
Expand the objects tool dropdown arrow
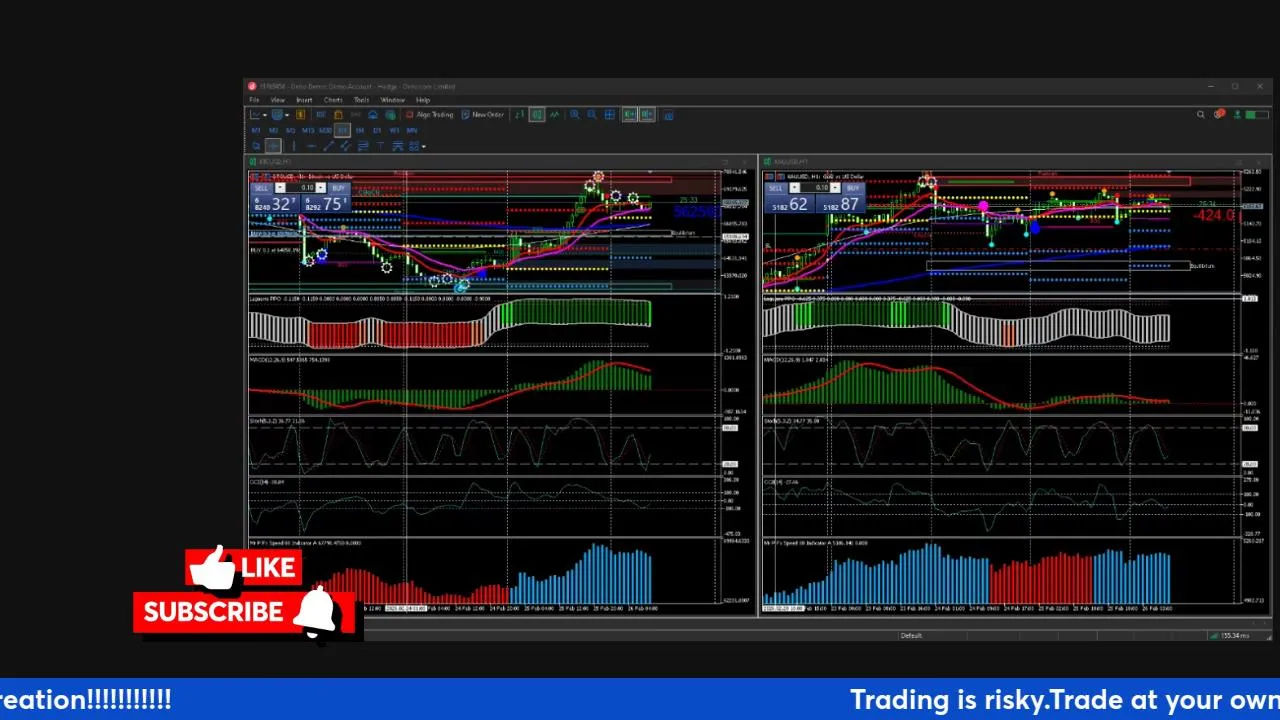(x=423, y=146)
